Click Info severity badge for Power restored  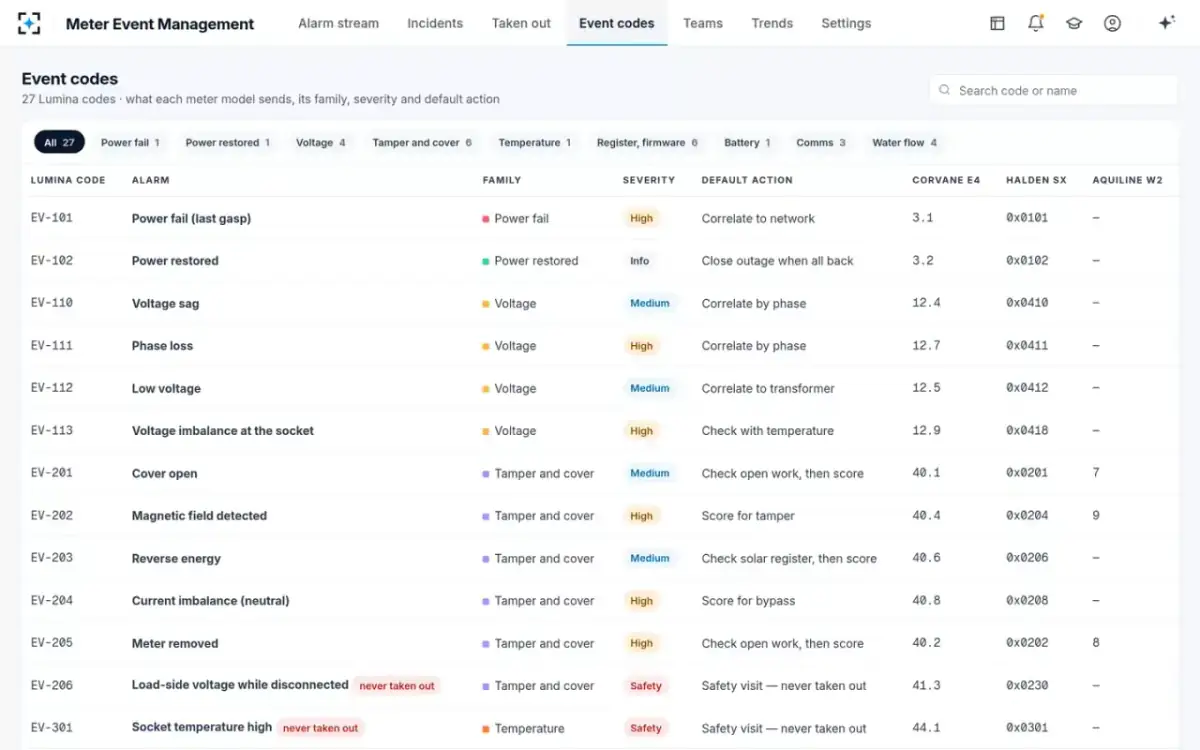point(639,261)
